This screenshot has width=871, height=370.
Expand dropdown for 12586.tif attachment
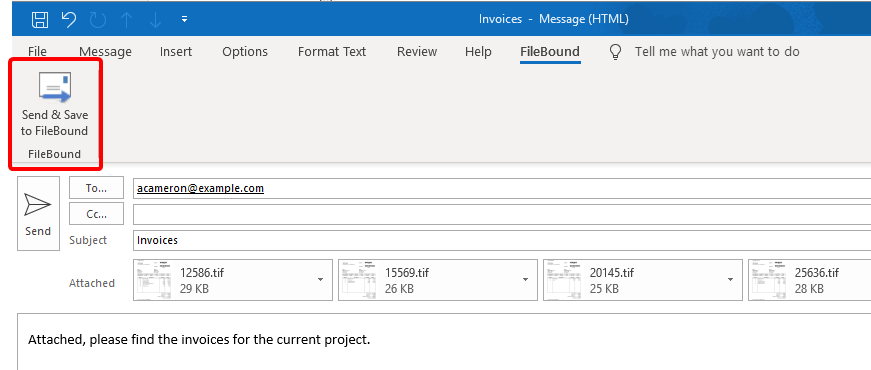321,279
